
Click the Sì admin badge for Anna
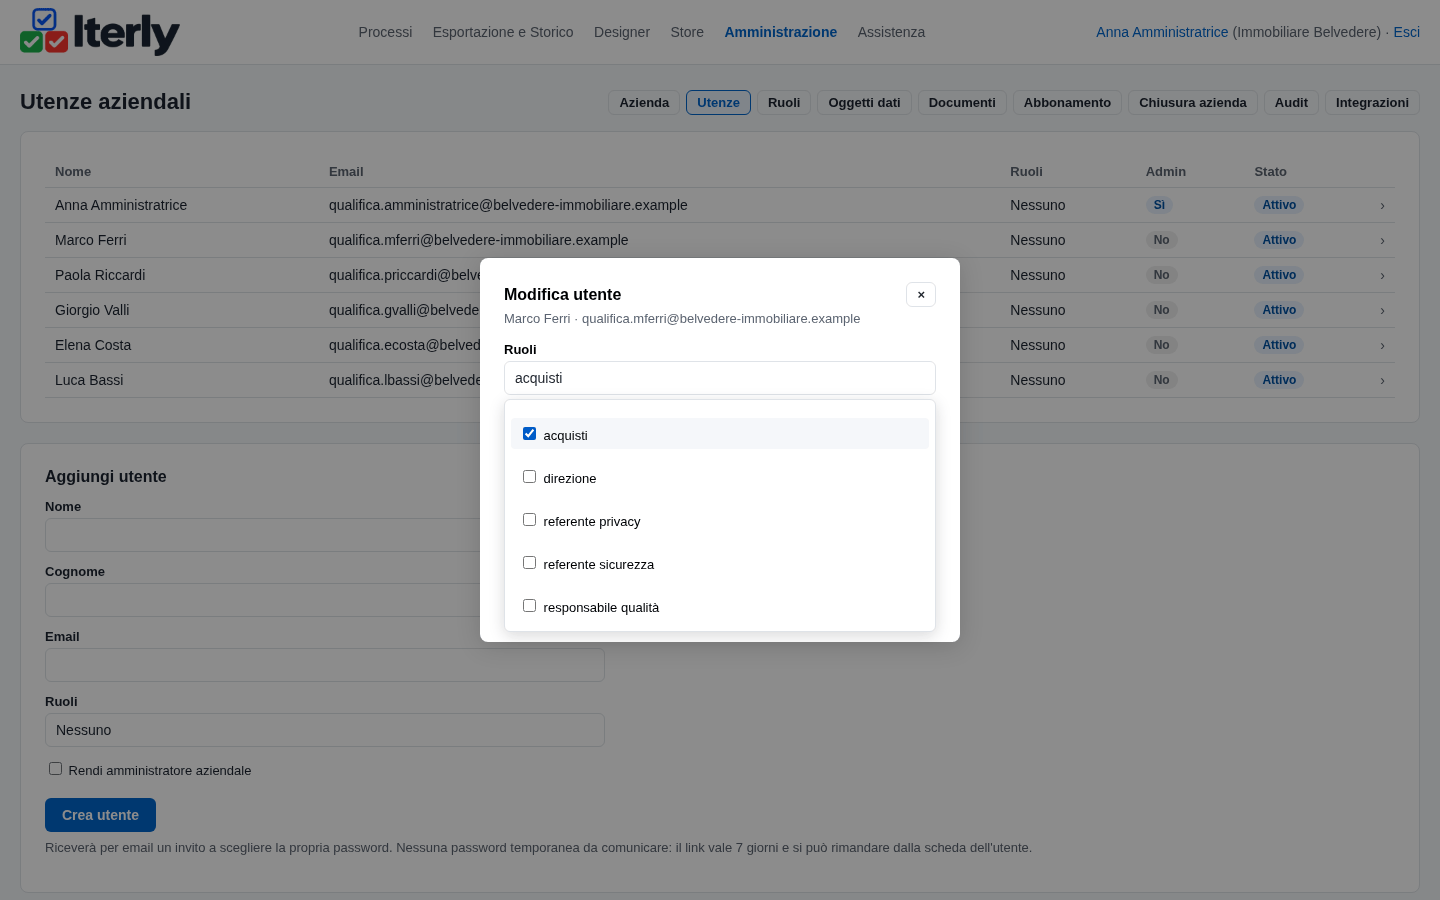pos(1159,205)
